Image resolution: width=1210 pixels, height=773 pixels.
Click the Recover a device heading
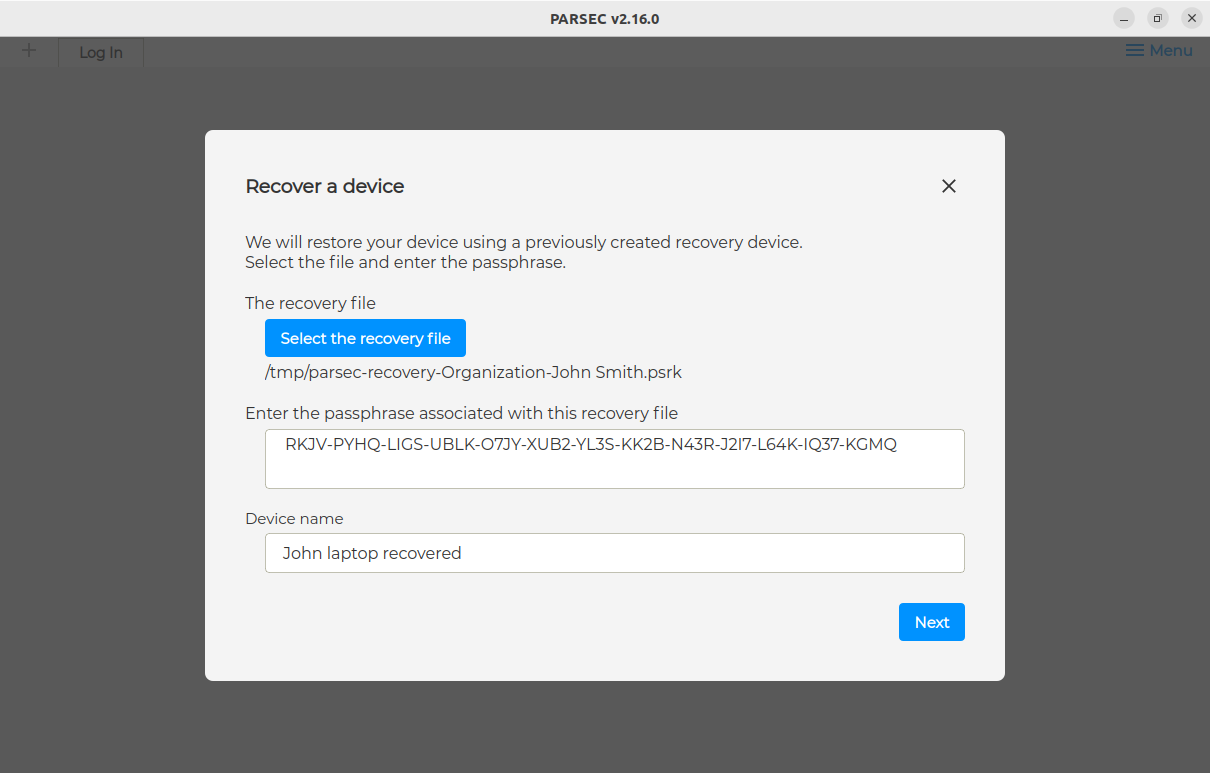325,186
